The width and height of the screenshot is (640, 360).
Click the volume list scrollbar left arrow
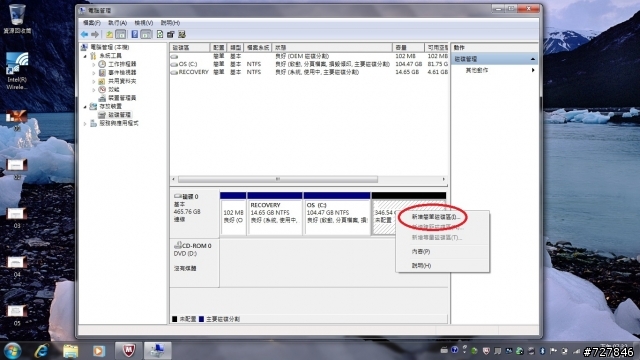tap(174, 179)
